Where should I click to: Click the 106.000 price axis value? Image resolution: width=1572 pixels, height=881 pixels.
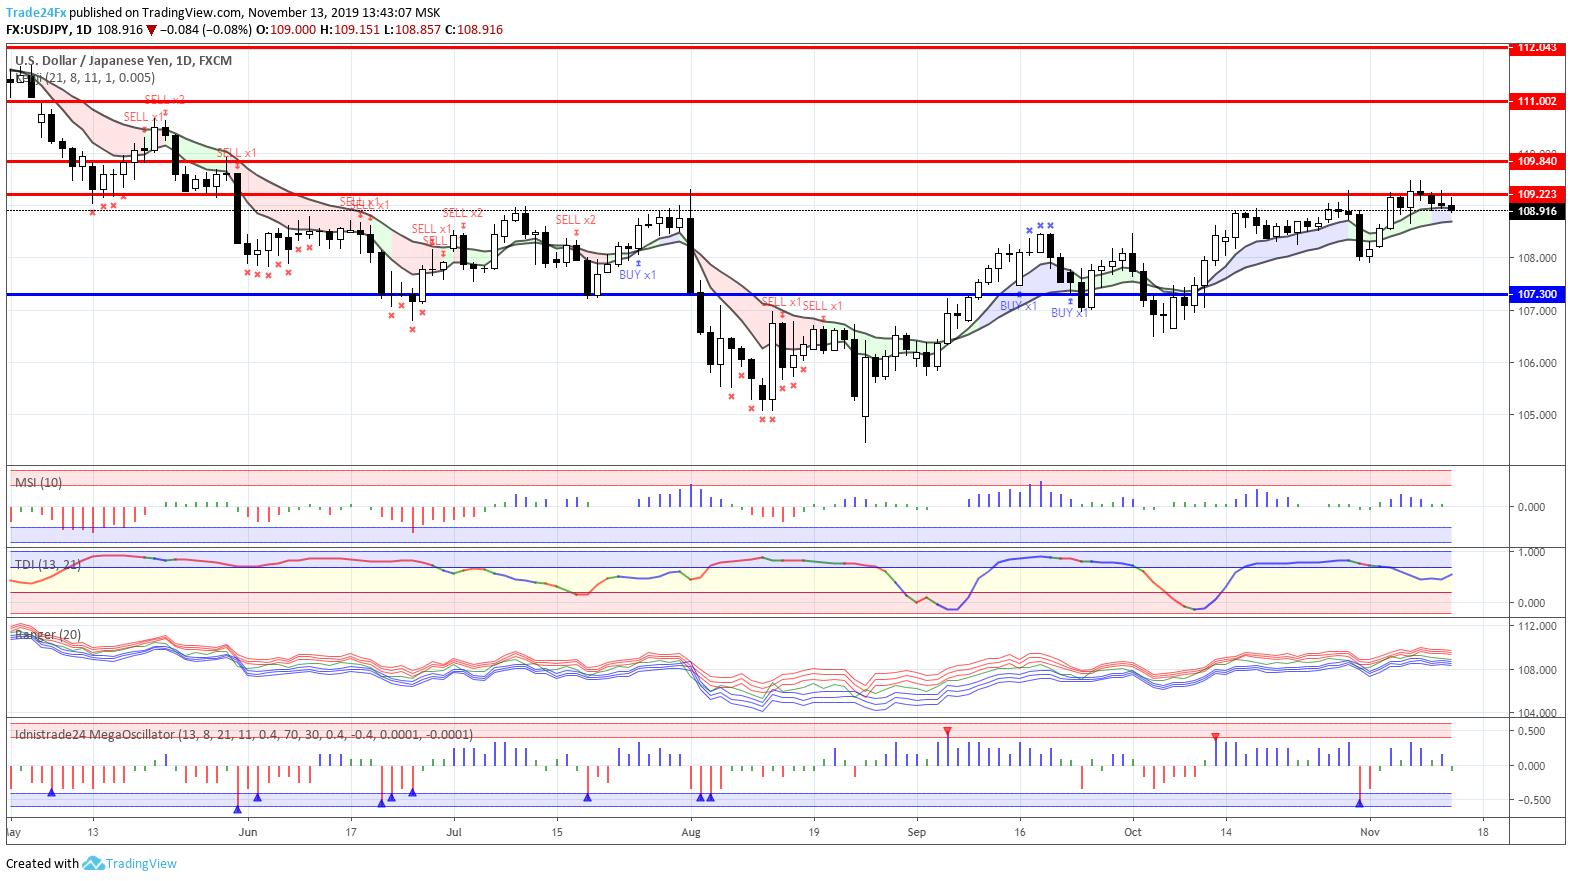(1537, 363)
